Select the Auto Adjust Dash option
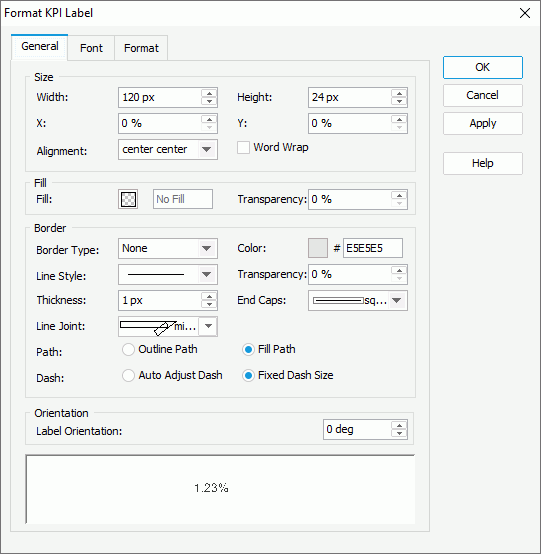The image size is (541, 554). coord(128,376)
